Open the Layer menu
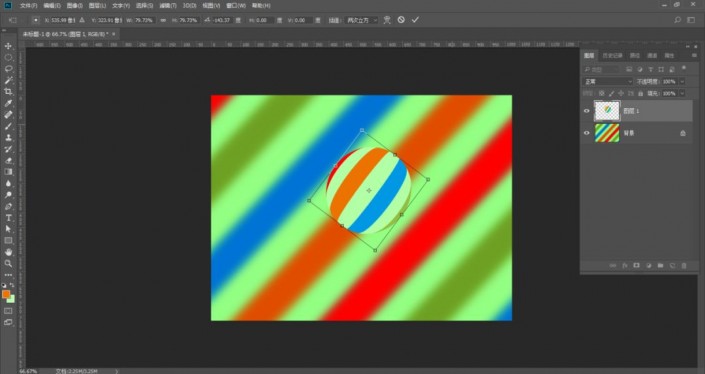Viewport: 705px width, 374px height. [97, 6]
